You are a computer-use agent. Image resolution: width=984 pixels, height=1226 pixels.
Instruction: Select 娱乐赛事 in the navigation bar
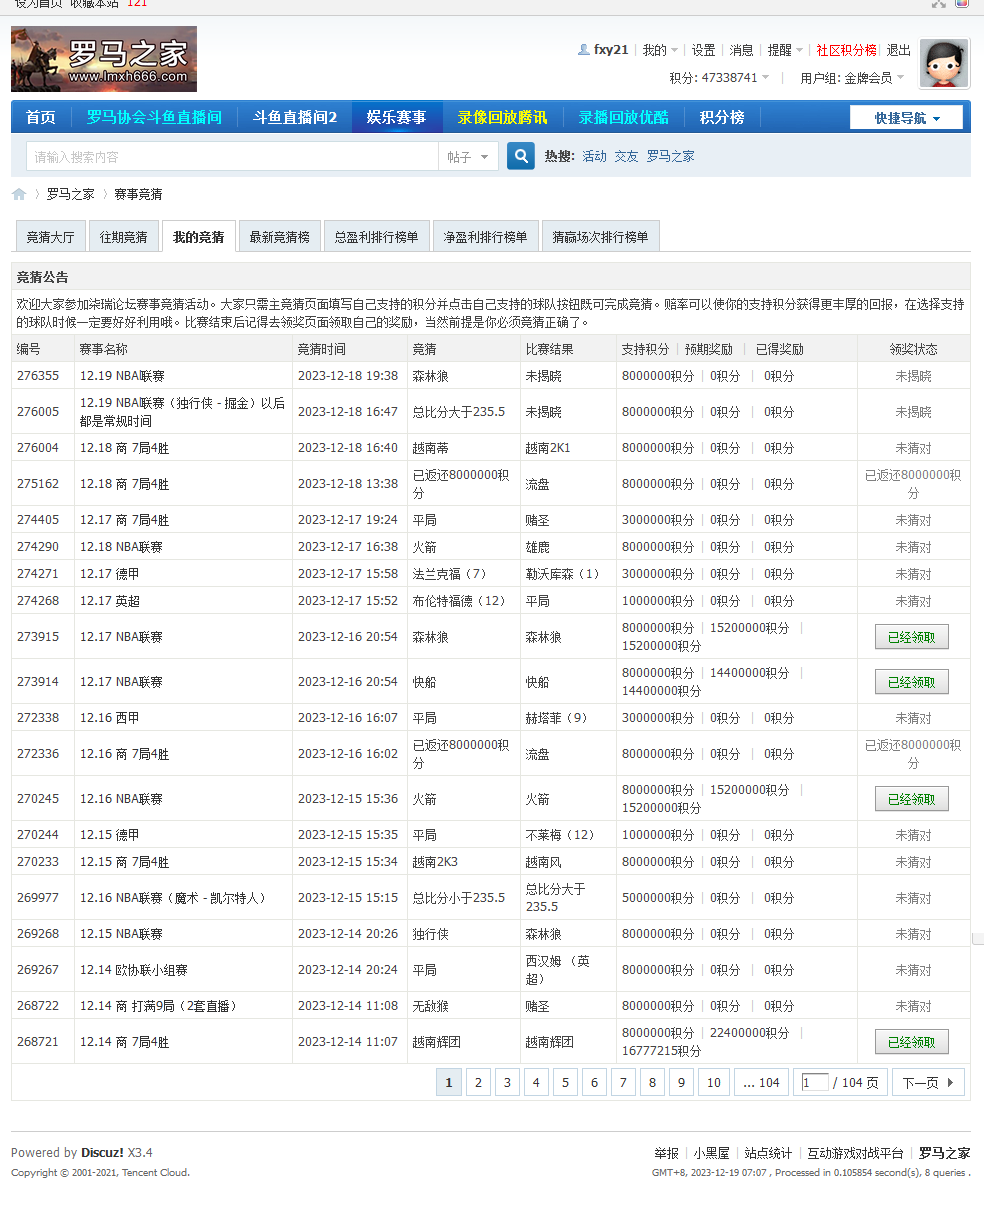(398, 117)
